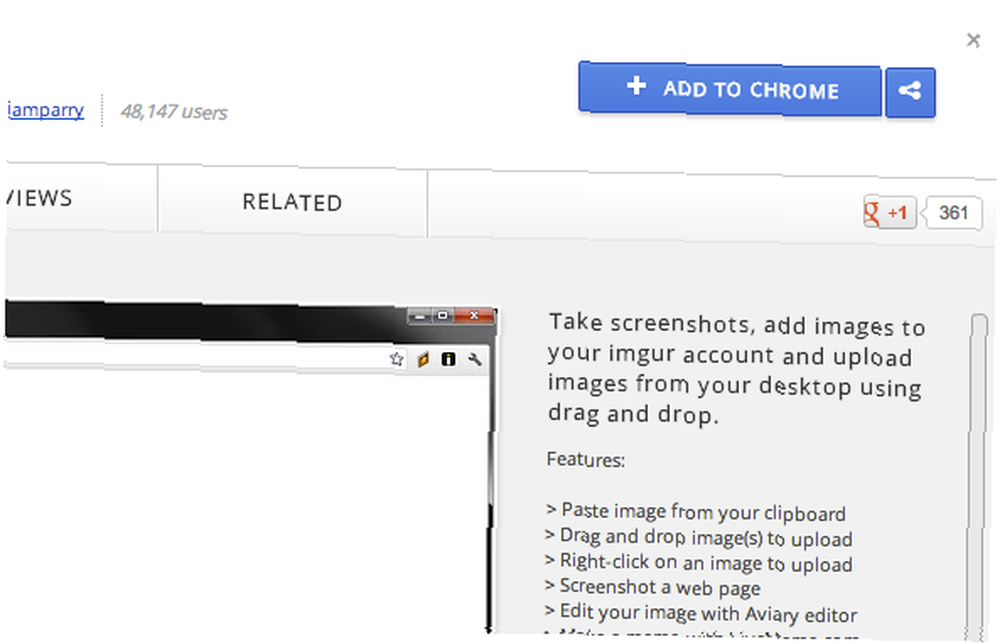Click the minimize button in the preview window

coord(419,316)
